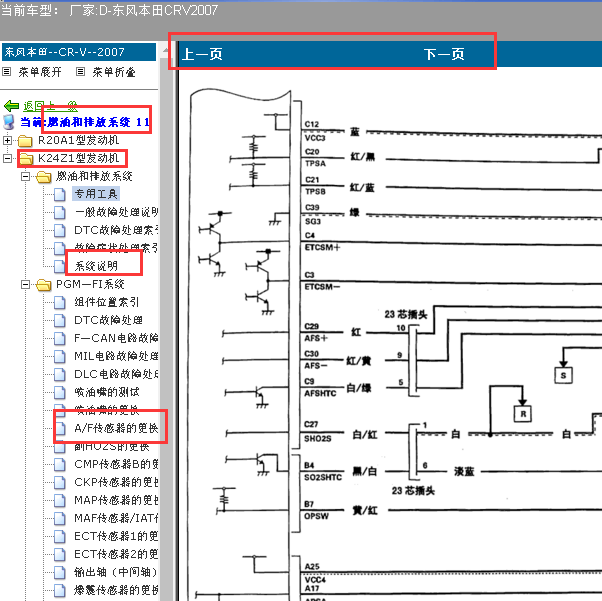The width and height of the screenshot is (602, 601).
Task: Open the CKP传感器的更换 page
Action: point(116,482)
